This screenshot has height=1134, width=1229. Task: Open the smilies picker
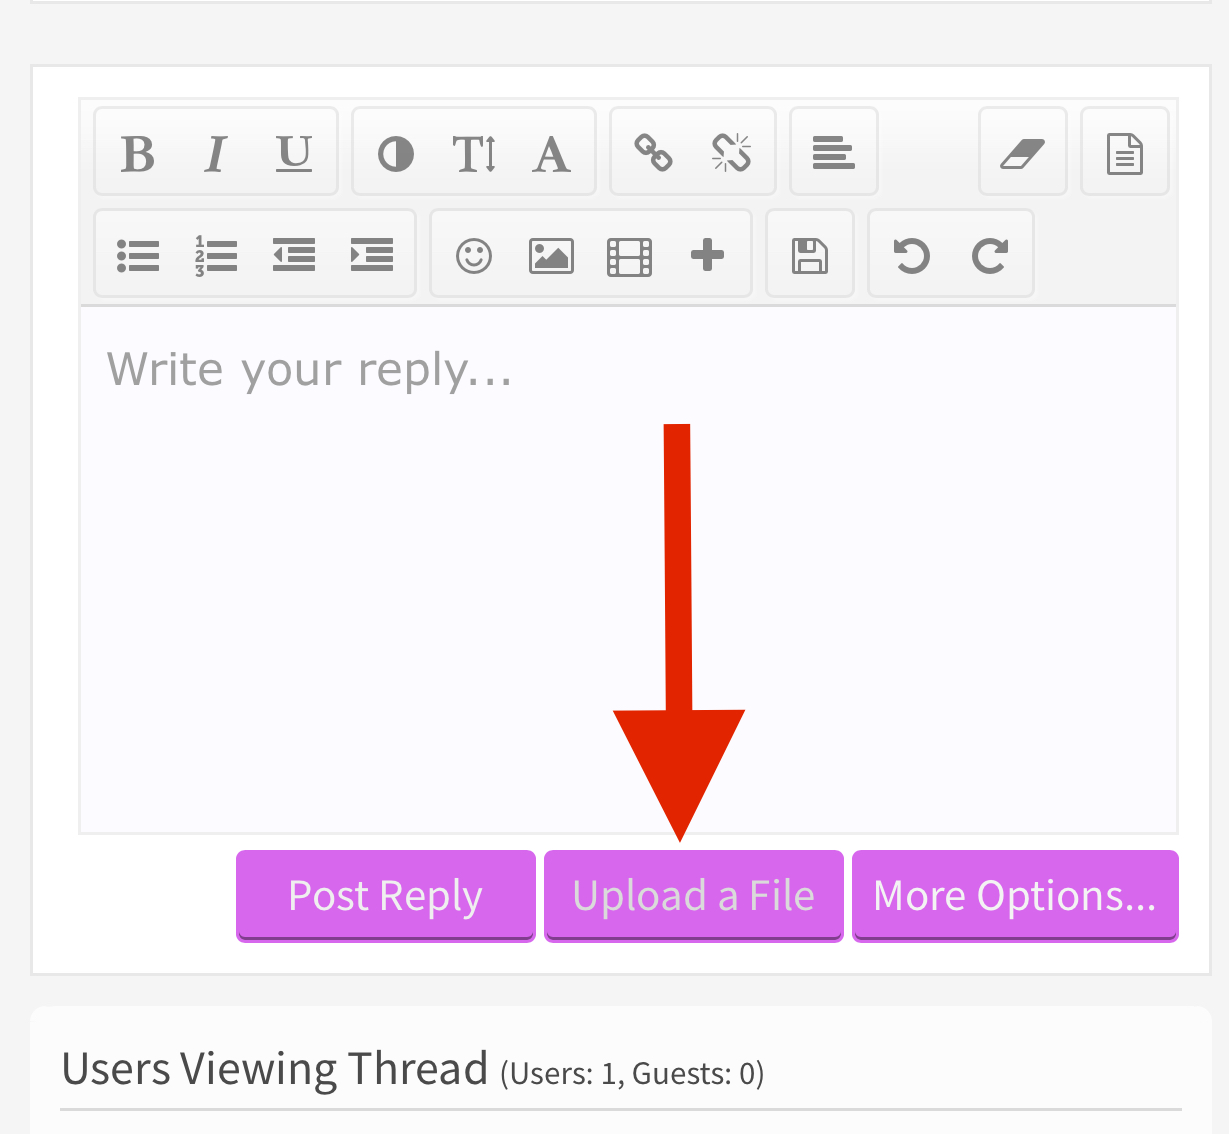(474, 255)
